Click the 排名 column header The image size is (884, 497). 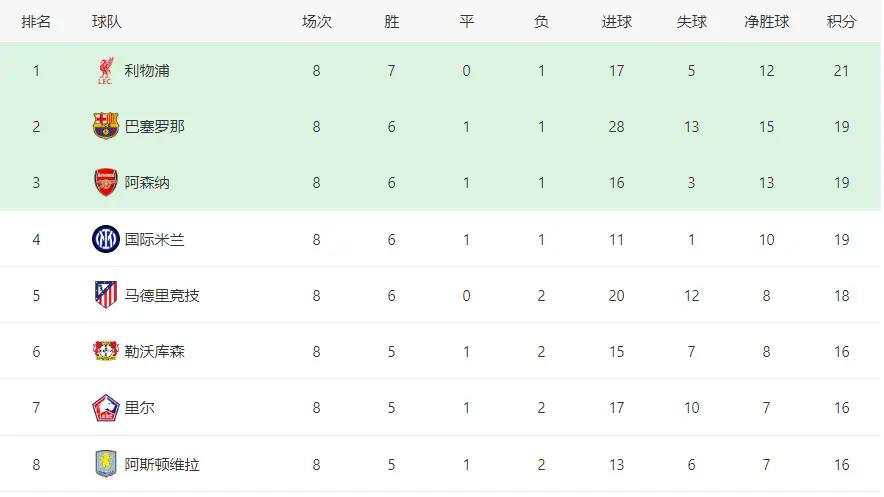[x=36, y=21]
